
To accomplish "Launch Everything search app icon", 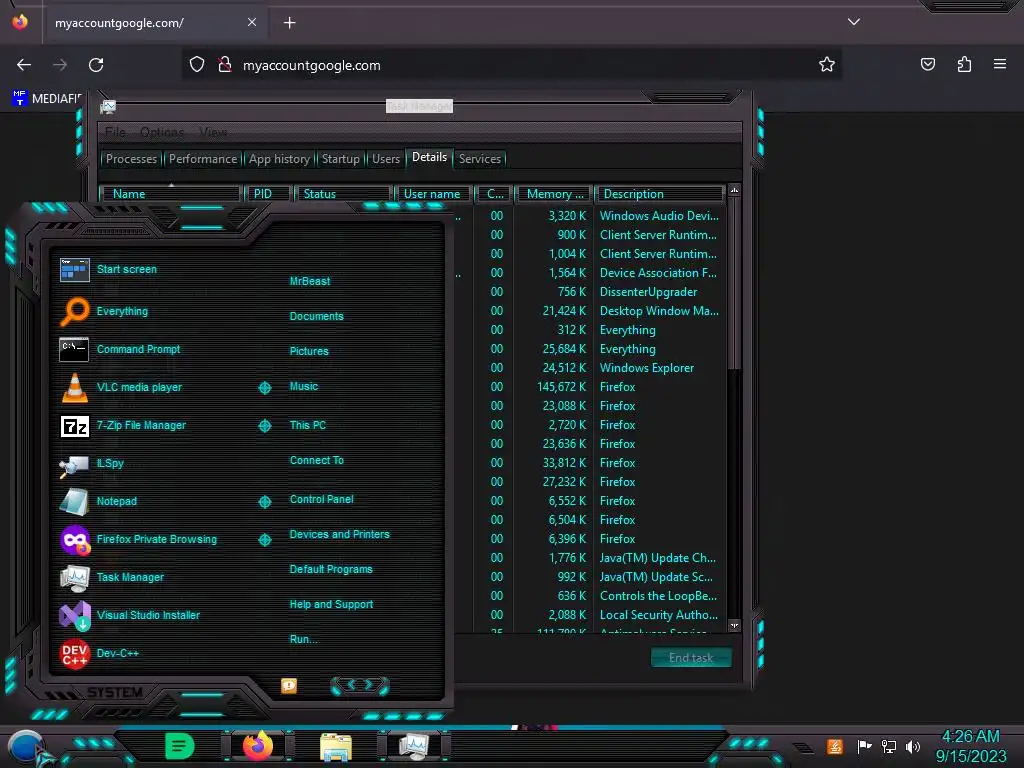I will pyautogui.click(x=74, y=311).
